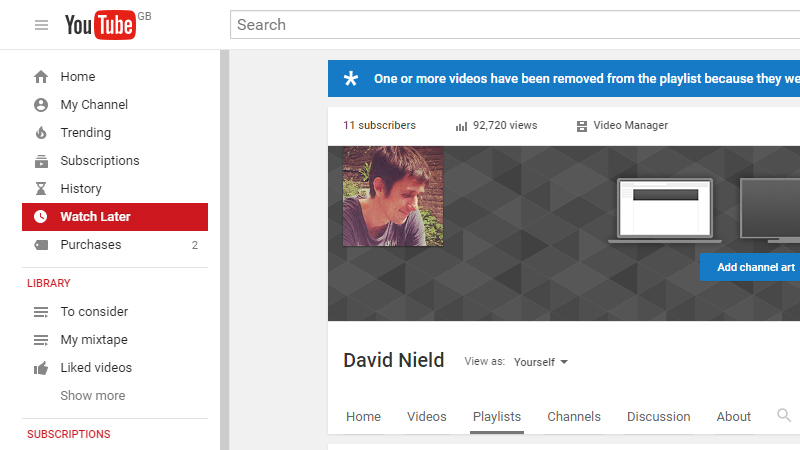This screenshot has height=450, width=800.
Task: Open Purchases in the sidebar
Action: coord(115,245)
